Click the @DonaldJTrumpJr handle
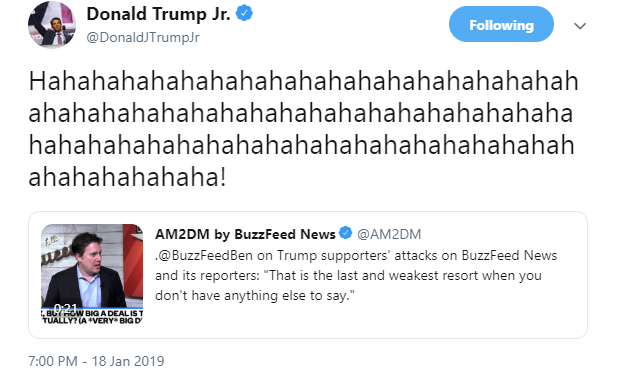622x379 pixels. [143, 37]
